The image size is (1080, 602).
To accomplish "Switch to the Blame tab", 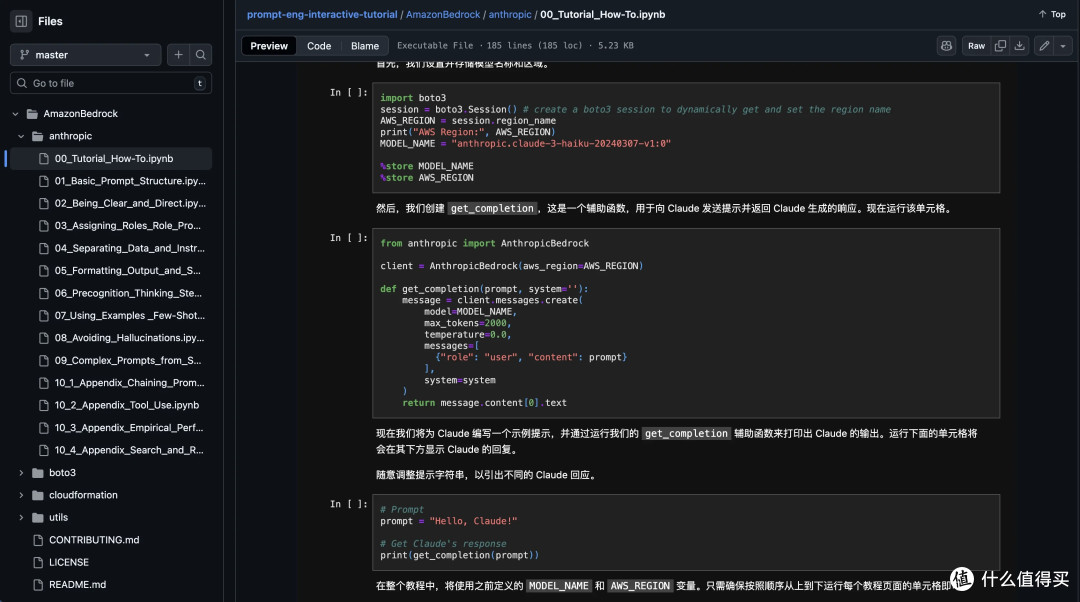I will click(x=364, y=46).
